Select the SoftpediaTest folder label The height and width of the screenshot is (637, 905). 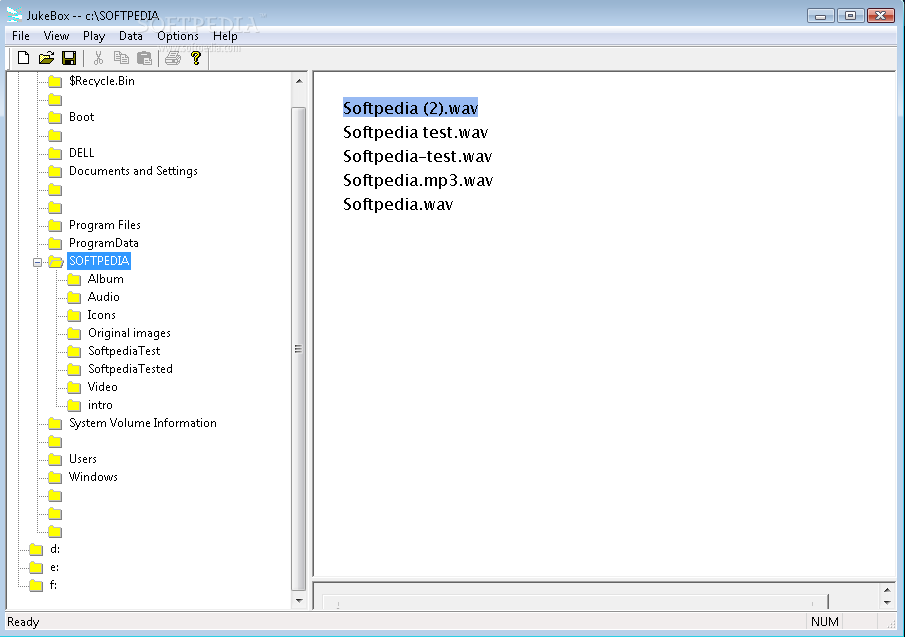pyautogui.click(x=124, y=351)
